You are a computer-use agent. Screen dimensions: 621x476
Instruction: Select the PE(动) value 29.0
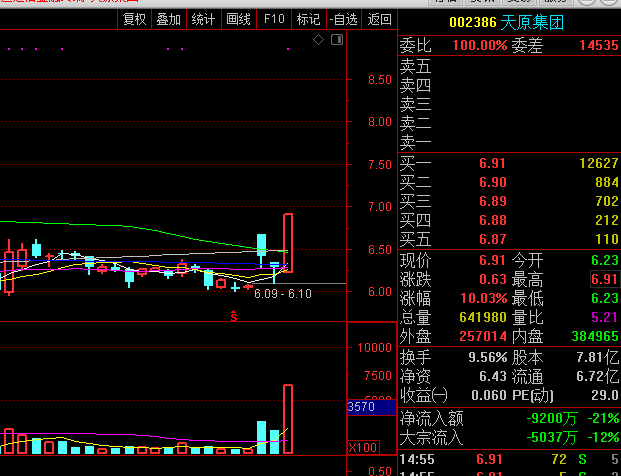point(605,395)
